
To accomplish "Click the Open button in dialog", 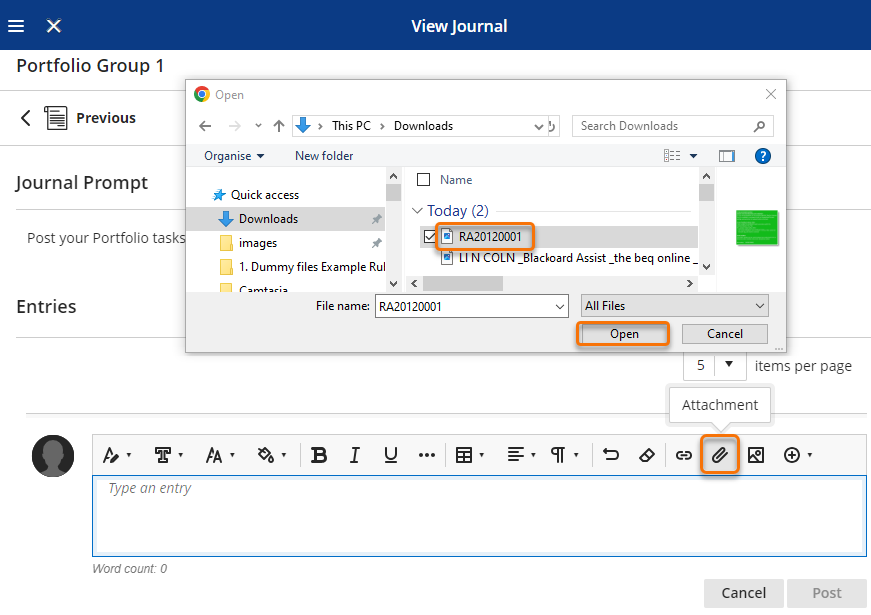I will [x=623, y=334].
